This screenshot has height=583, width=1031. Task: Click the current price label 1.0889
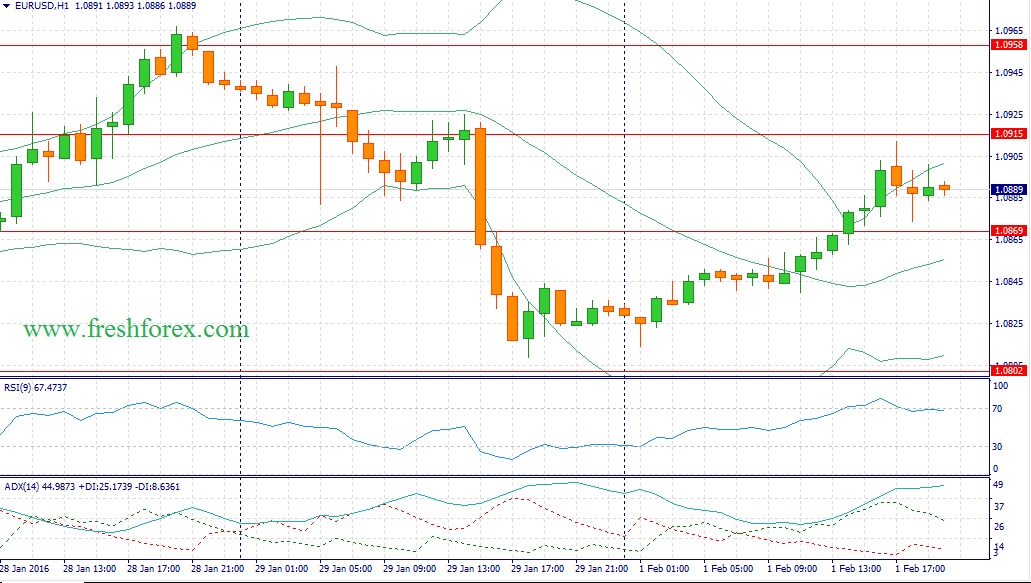coord(1007,189)
